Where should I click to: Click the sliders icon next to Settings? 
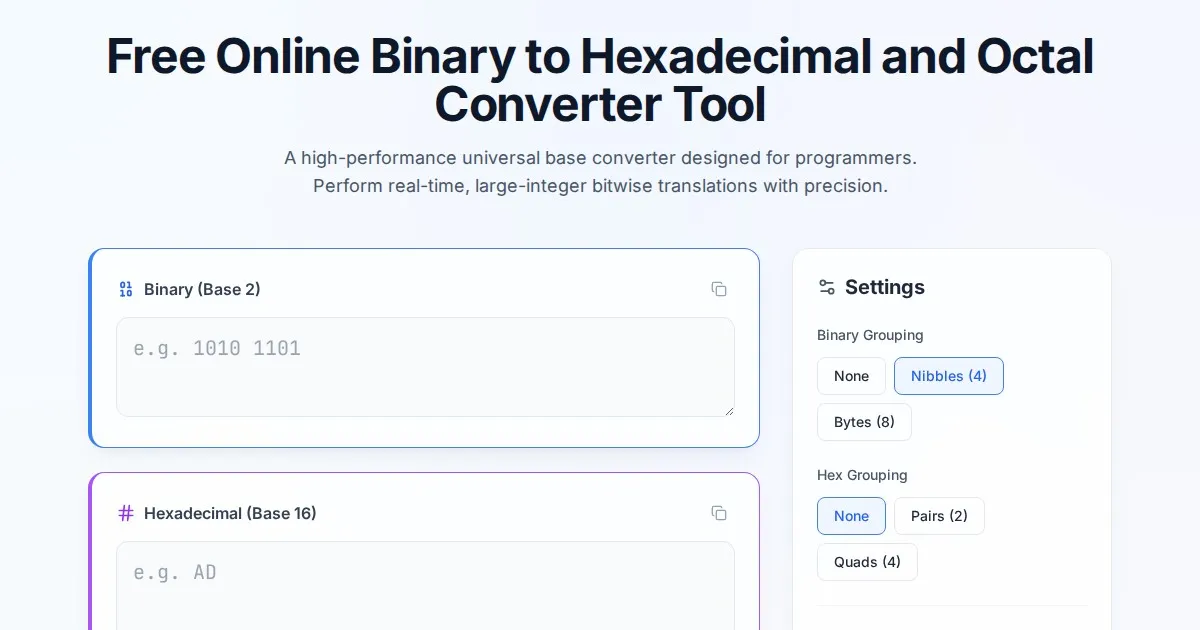pos(826,287)
